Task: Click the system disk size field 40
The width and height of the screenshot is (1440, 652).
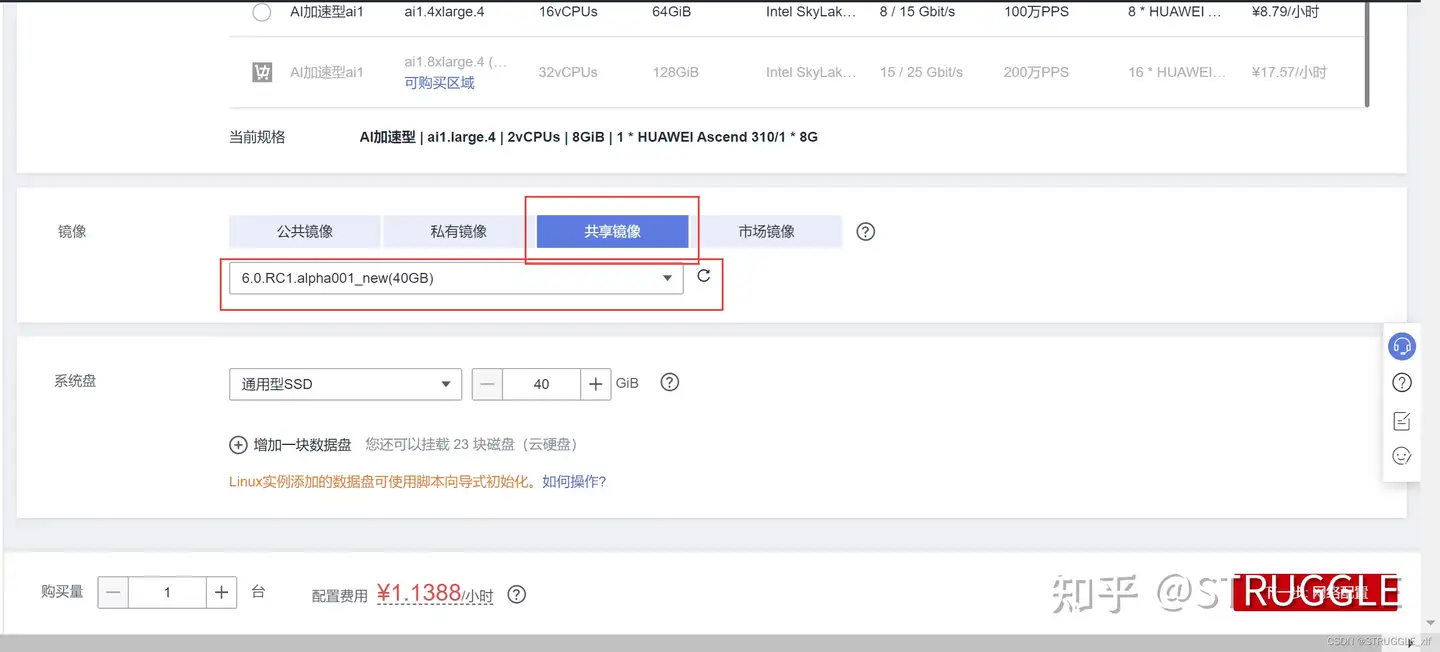Action: click(542, 384)
